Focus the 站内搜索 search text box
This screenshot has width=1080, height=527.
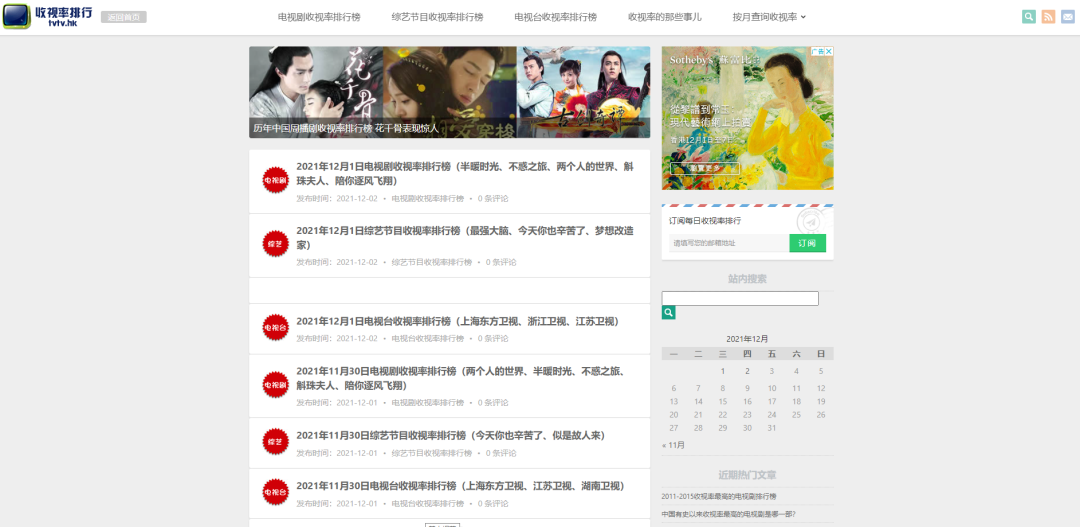[740, 298]
